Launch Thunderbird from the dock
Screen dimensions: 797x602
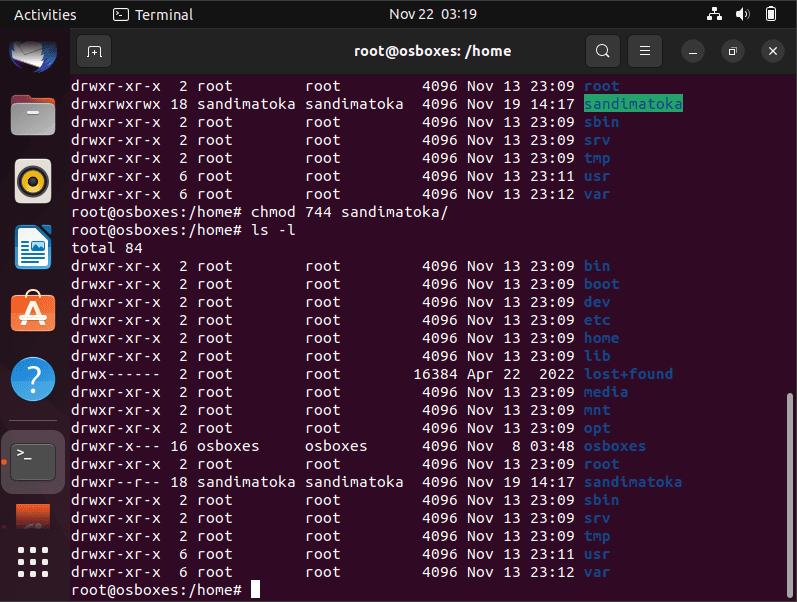33,55
